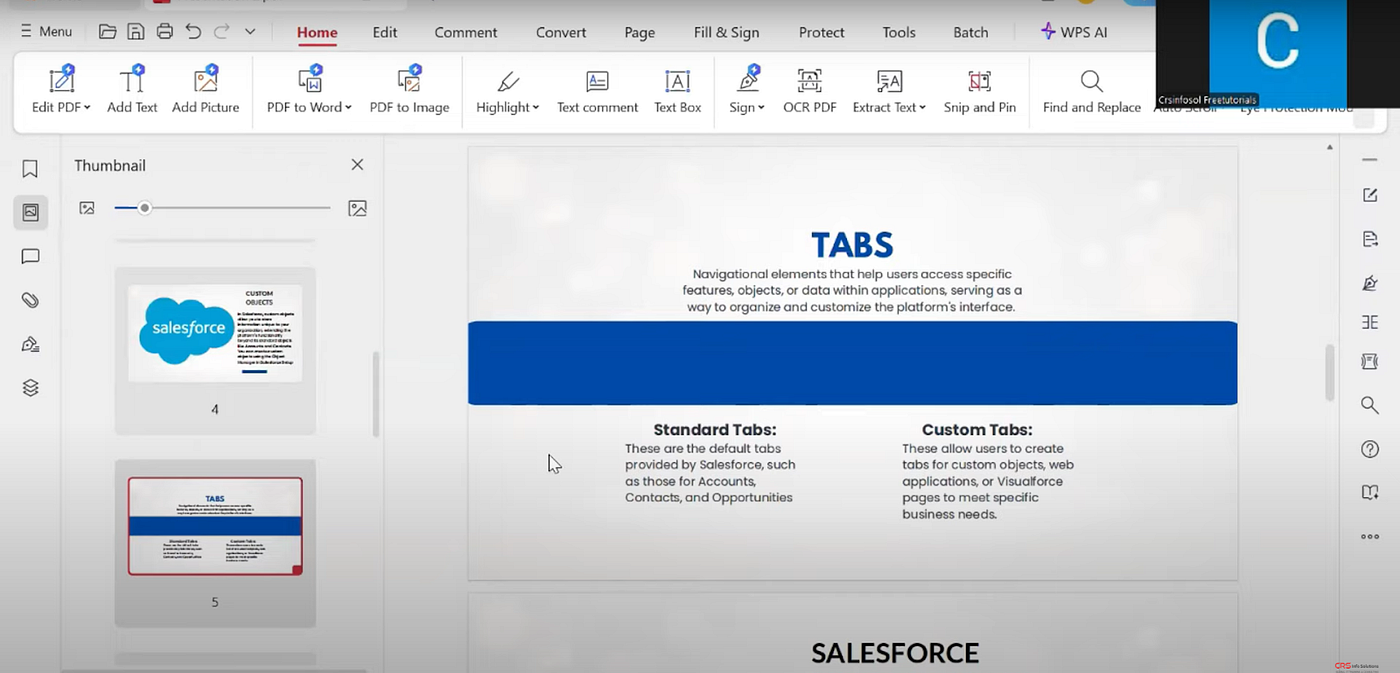Open the Comment ribbon tab

coord(466,32)
